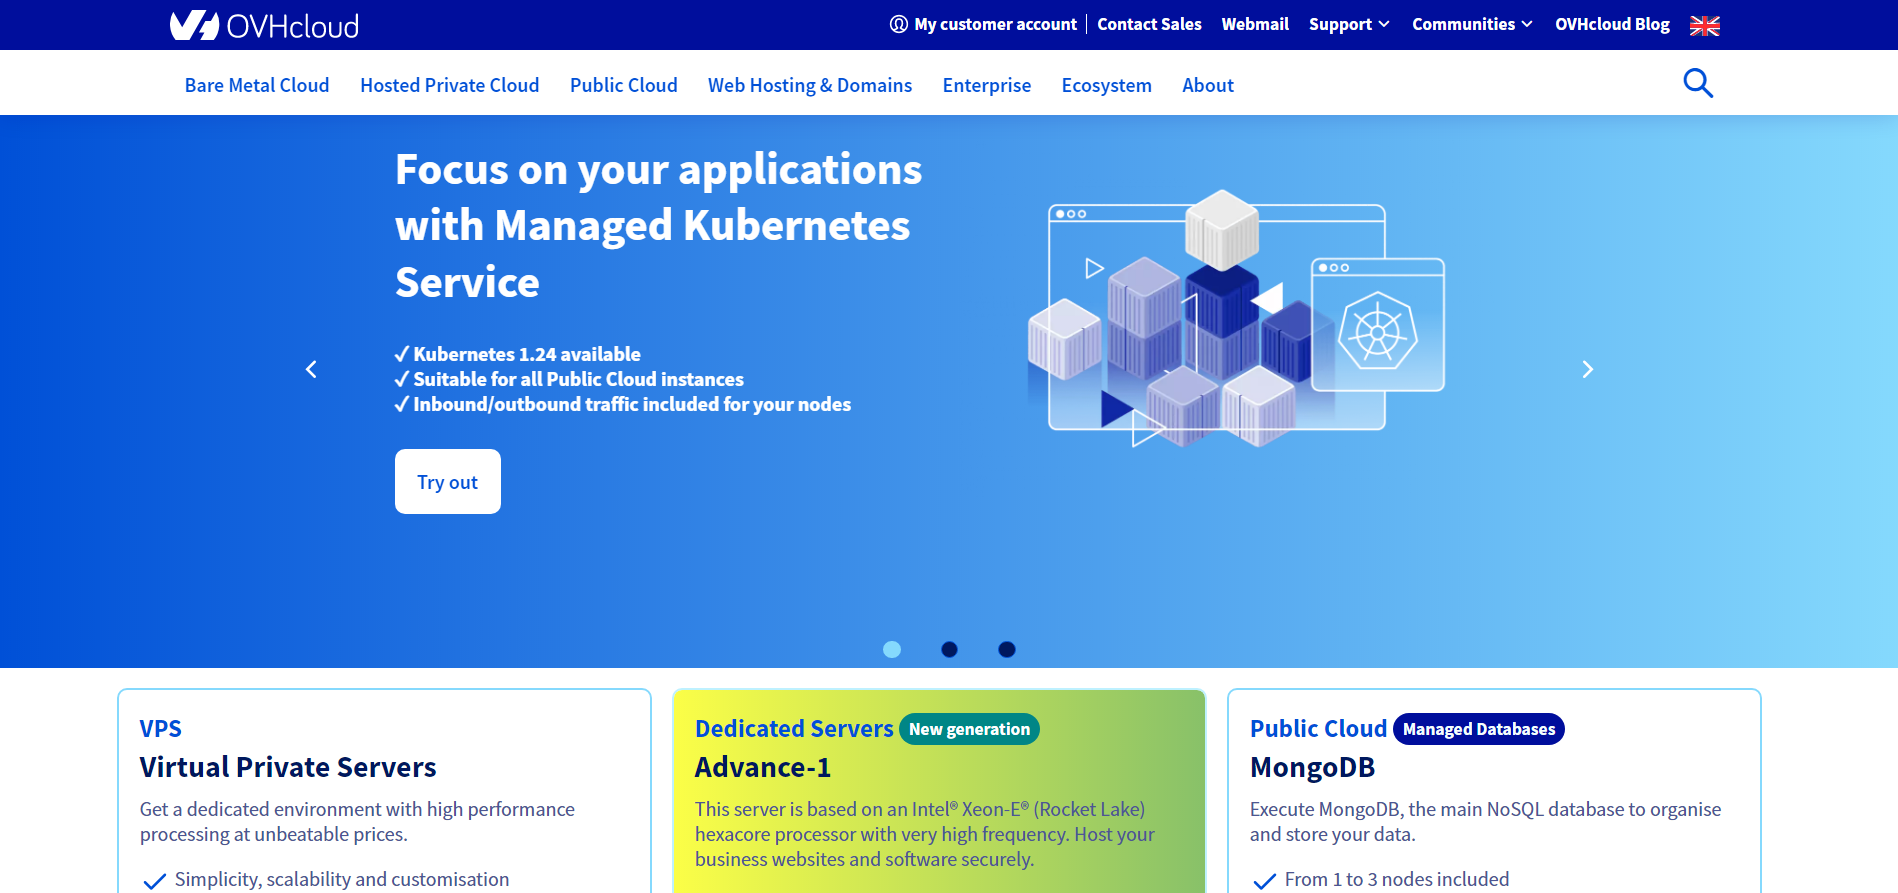Screen dimensions: 1898x893
Task: Click Contact Sales link
Action: [x=1149, y=24]
